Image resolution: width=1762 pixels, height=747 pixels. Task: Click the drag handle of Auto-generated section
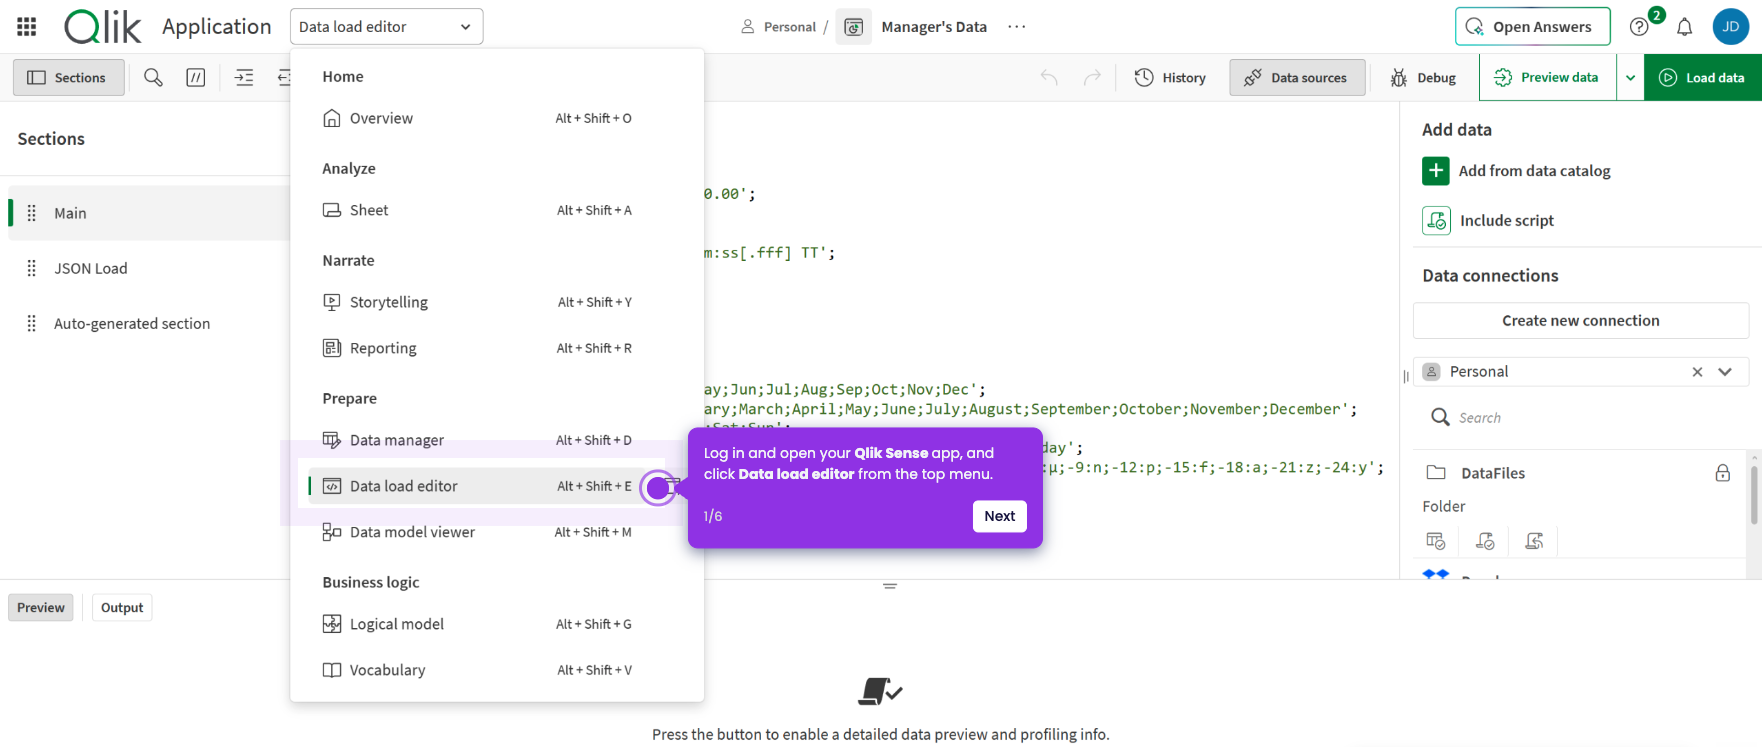31,323
